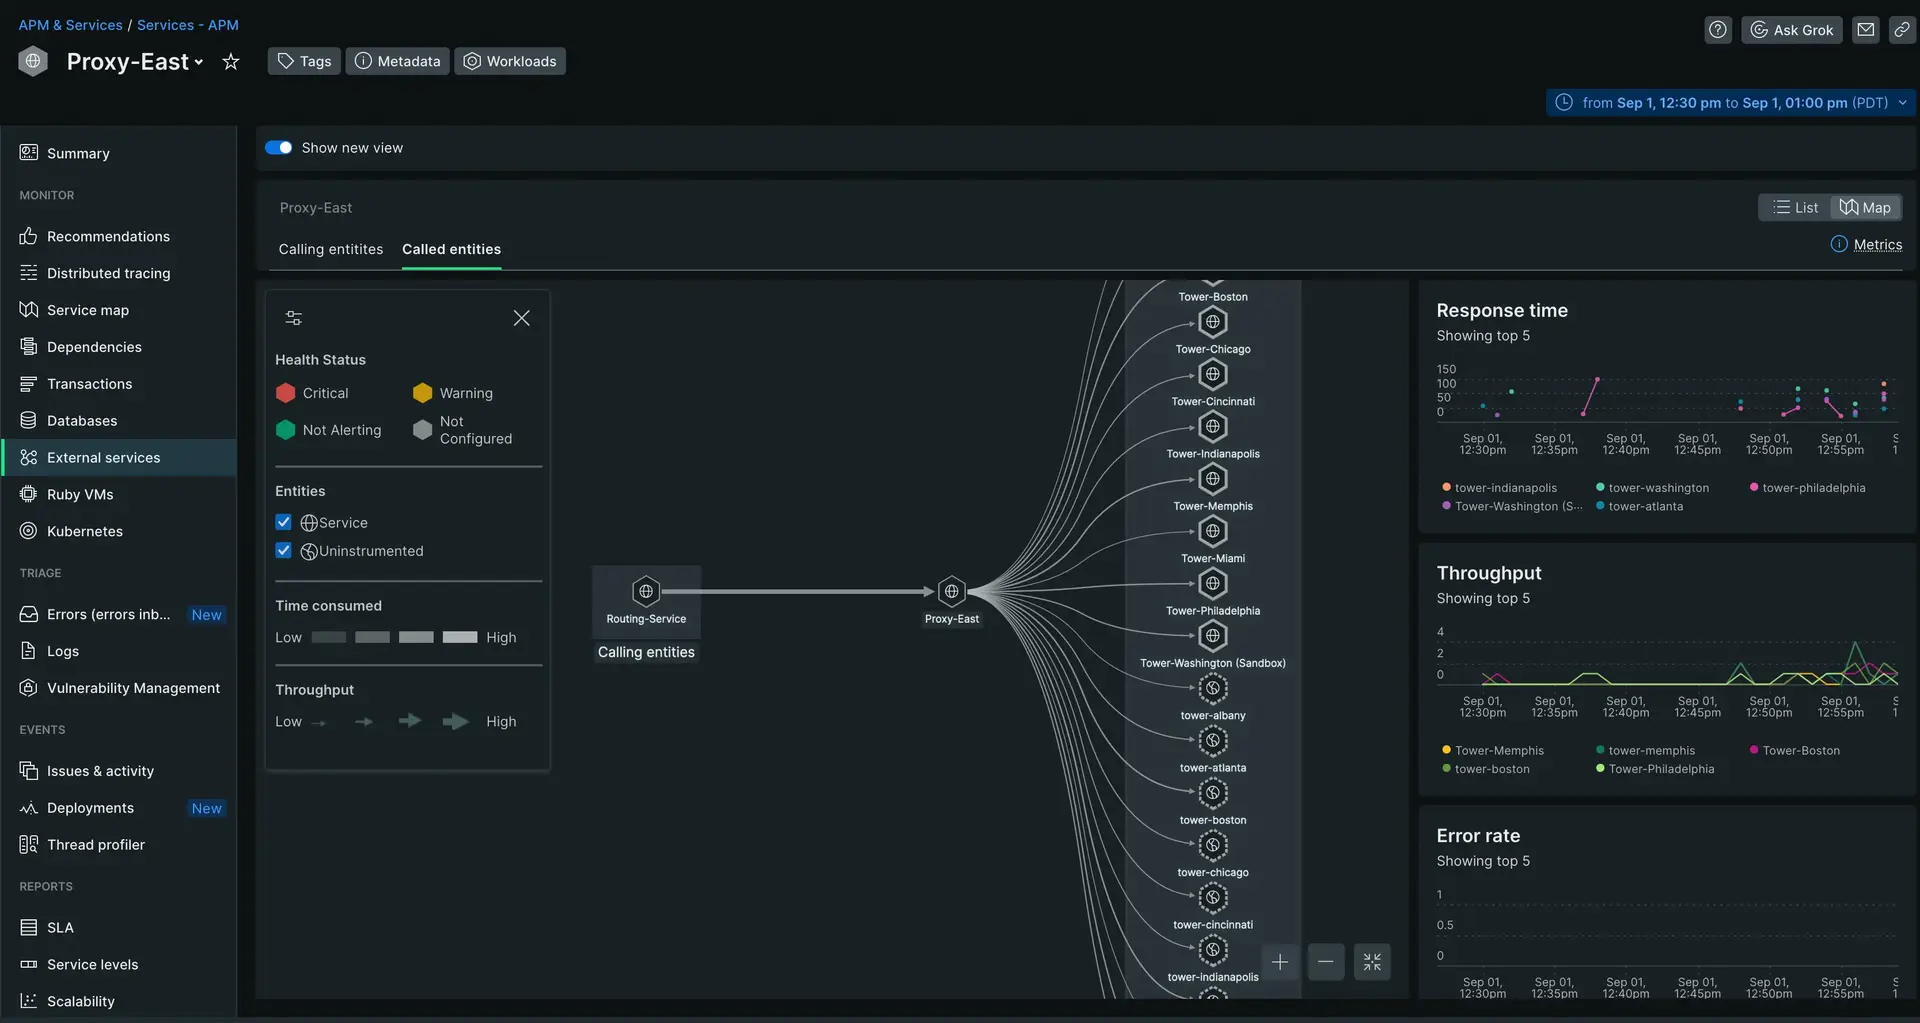Uncheck the Uninstrumented entities checkbox
Image resolution: width=1920 pixels, height=1023 pixels.
[284, 551]
